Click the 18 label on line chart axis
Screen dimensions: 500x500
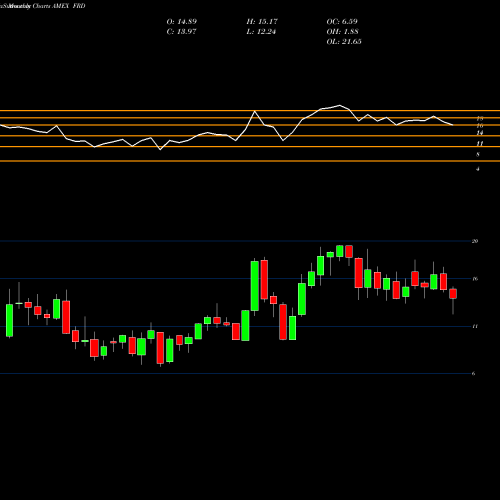480,118
